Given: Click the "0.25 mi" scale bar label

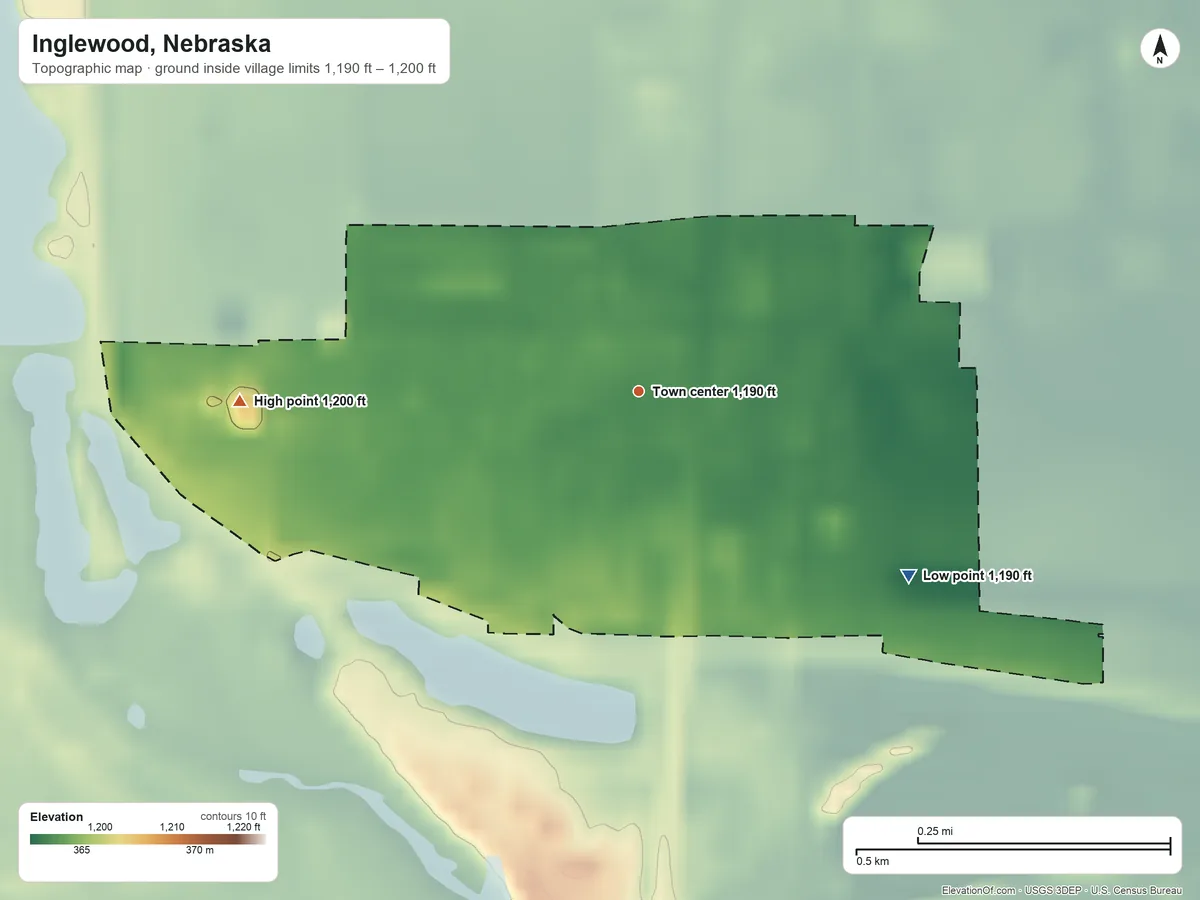Looking at the screenshot, I should 935,831.
